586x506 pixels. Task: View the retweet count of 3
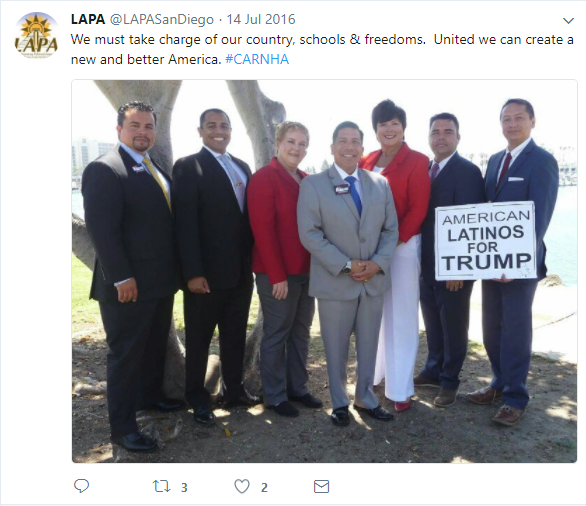point(184,487)
